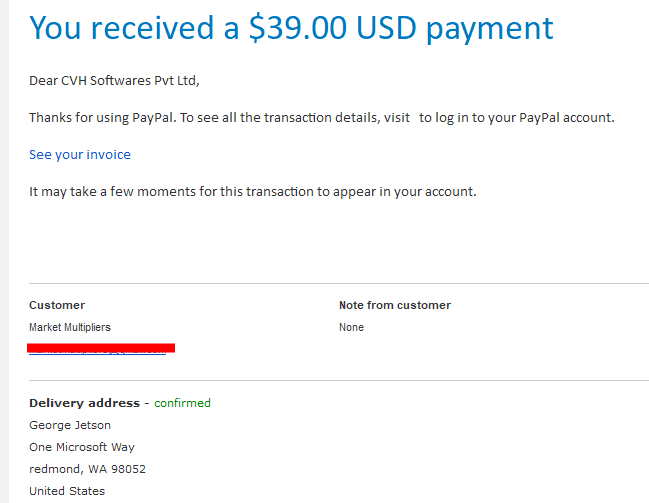Click the Delivery address heading
This screenshot has width=649, height=503.
(x=84, y=403)
